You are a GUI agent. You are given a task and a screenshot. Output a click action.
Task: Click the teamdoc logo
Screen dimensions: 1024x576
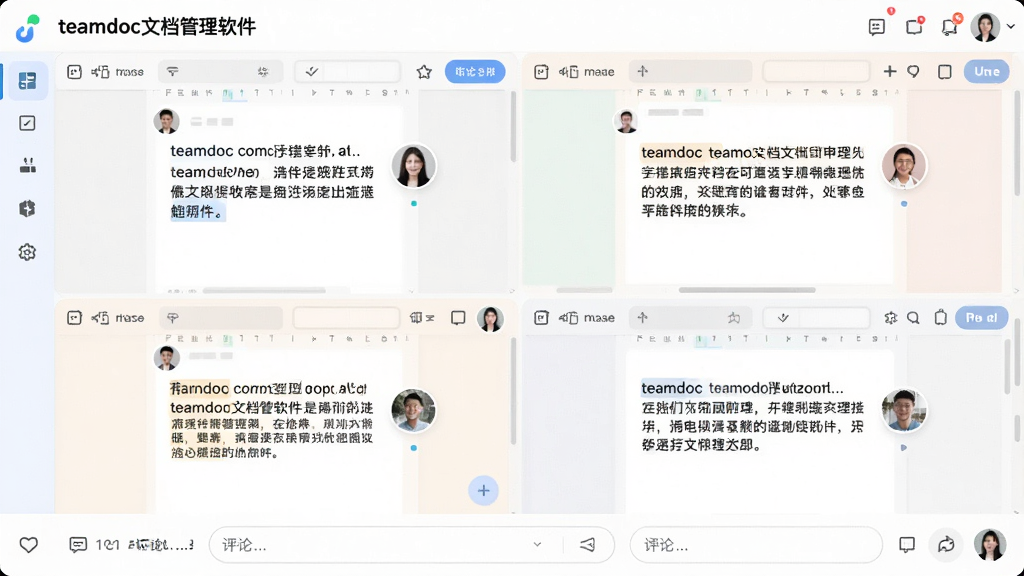28,28
